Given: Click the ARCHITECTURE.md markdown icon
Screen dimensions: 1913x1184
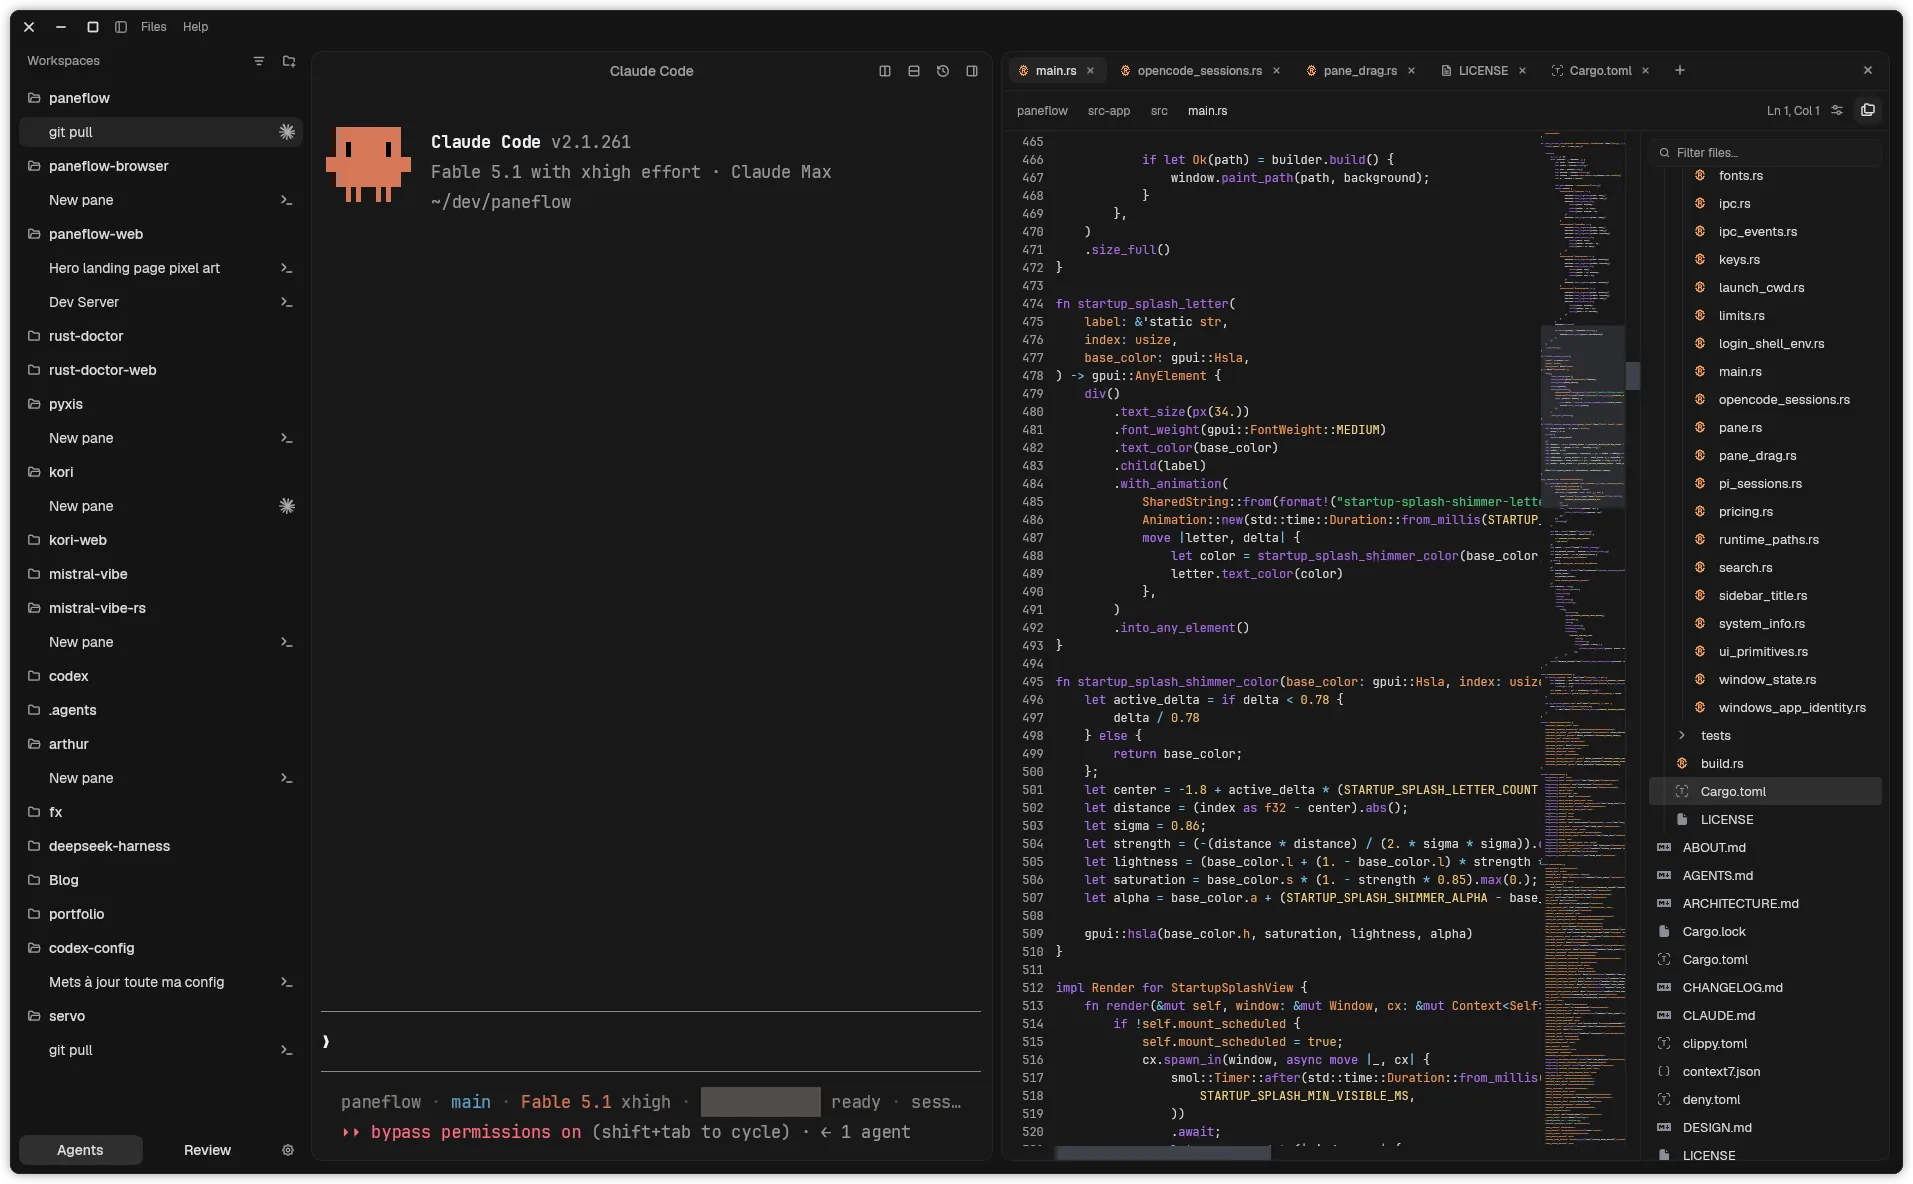Looking at the screenshot, I should click(x=1664, y=904).
